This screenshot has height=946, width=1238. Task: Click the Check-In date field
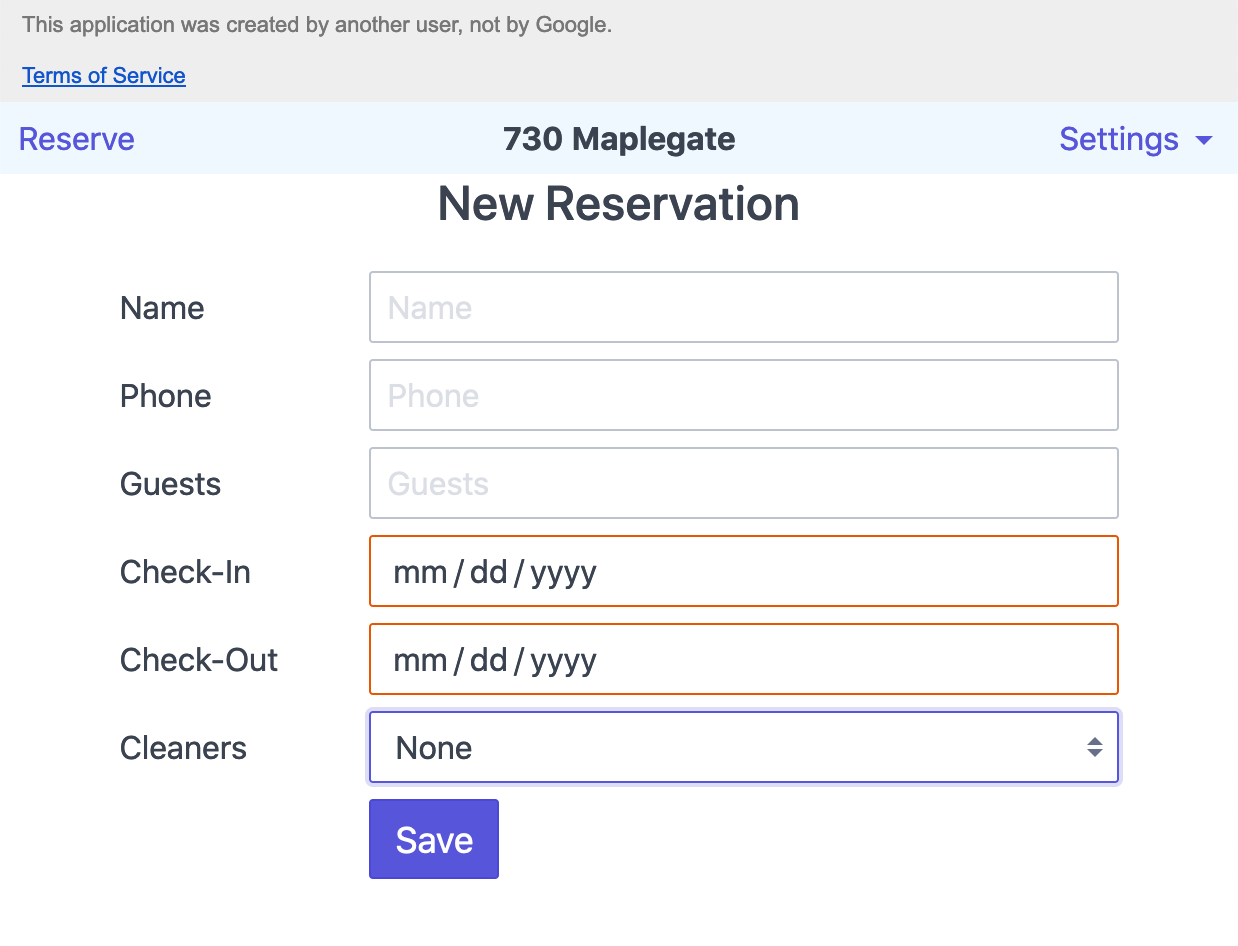pos(744,571)
